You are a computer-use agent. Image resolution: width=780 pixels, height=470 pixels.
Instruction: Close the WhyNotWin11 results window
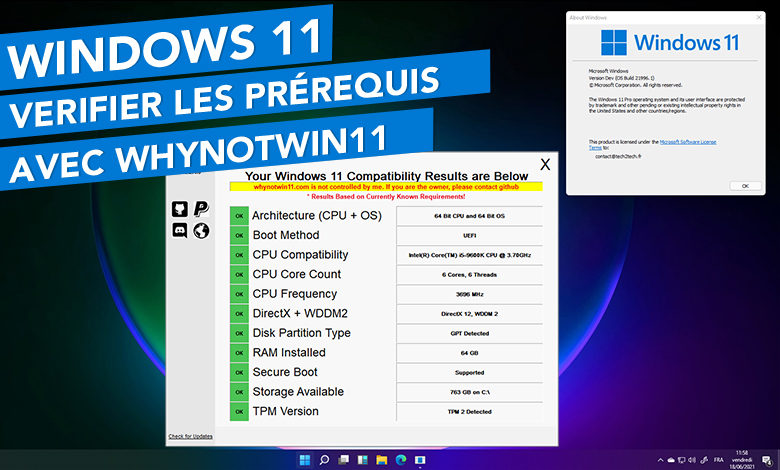(x=545, y=165)
